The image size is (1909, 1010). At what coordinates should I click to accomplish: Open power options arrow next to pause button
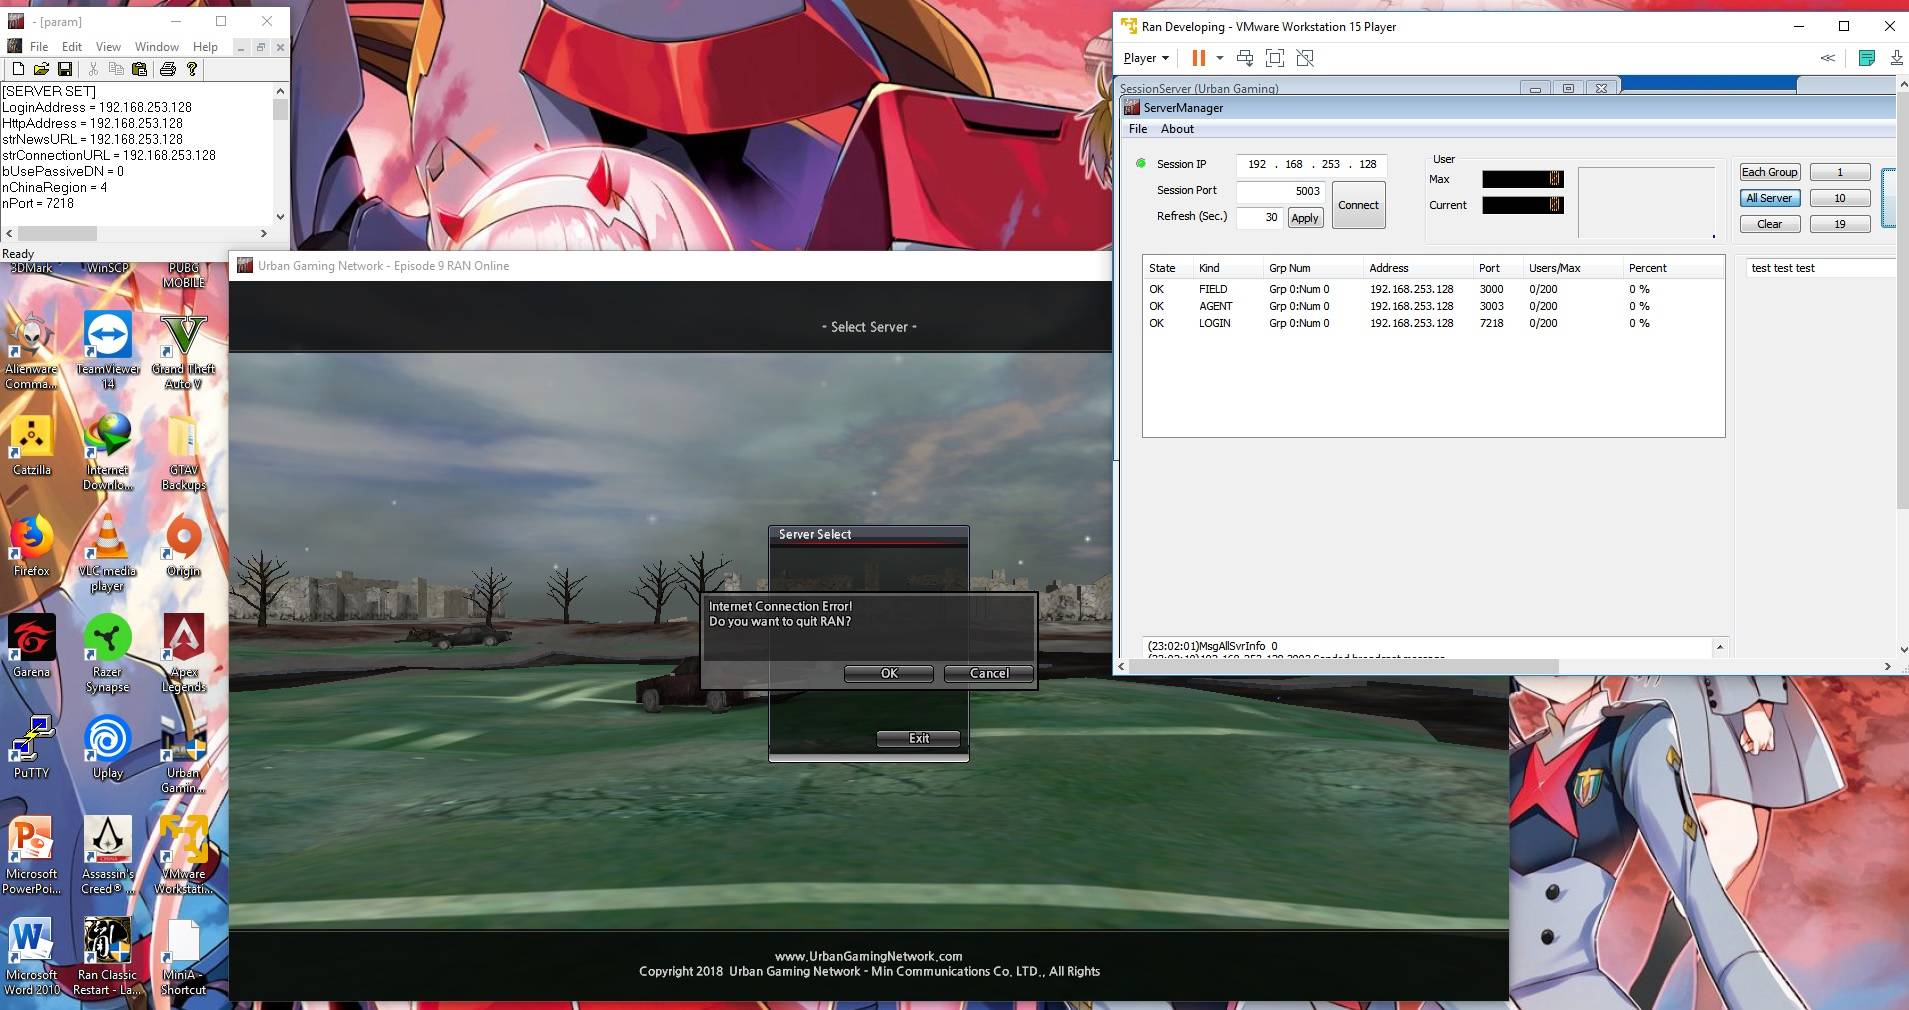point(1220,58)
